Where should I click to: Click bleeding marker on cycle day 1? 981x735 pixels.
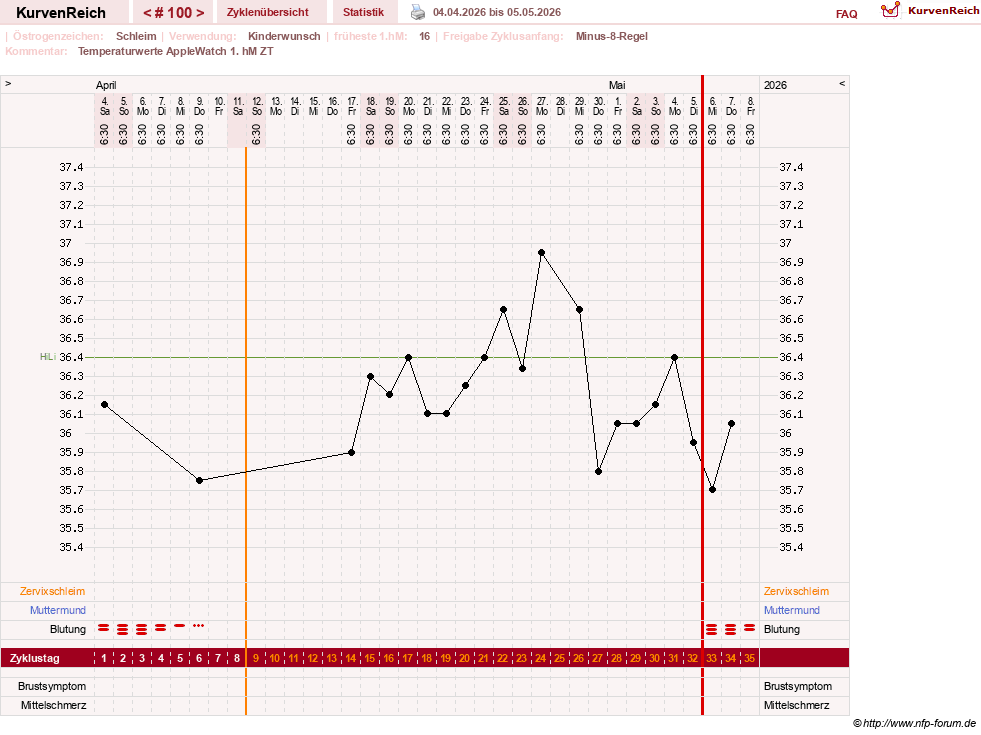104,627
